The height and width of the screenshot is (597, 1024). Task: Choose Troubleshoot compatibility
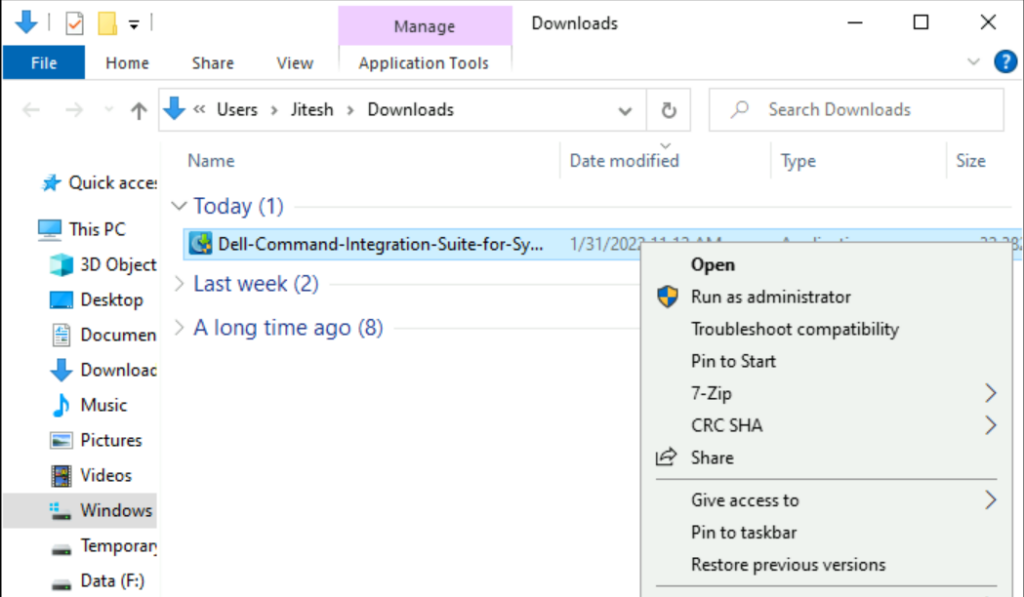pyautogui.click(x=795, y=329)
